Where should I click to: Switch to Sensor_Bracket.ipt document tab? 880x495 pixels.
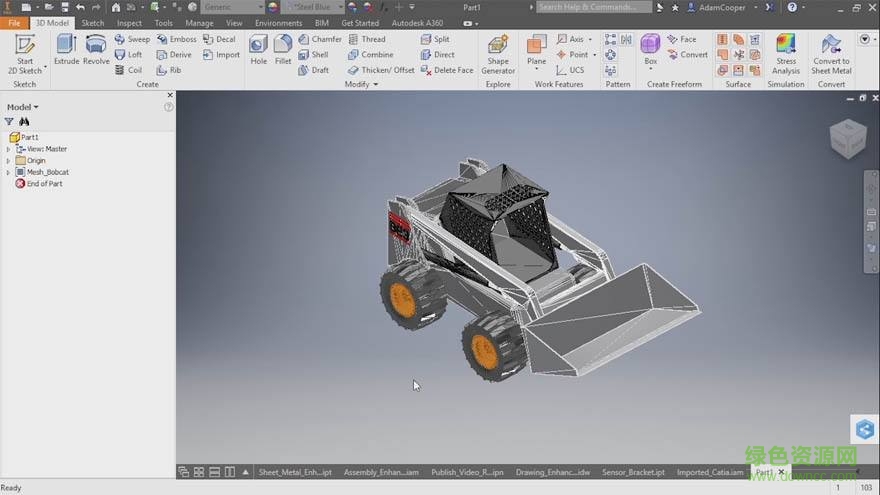[x=633, y=472]
